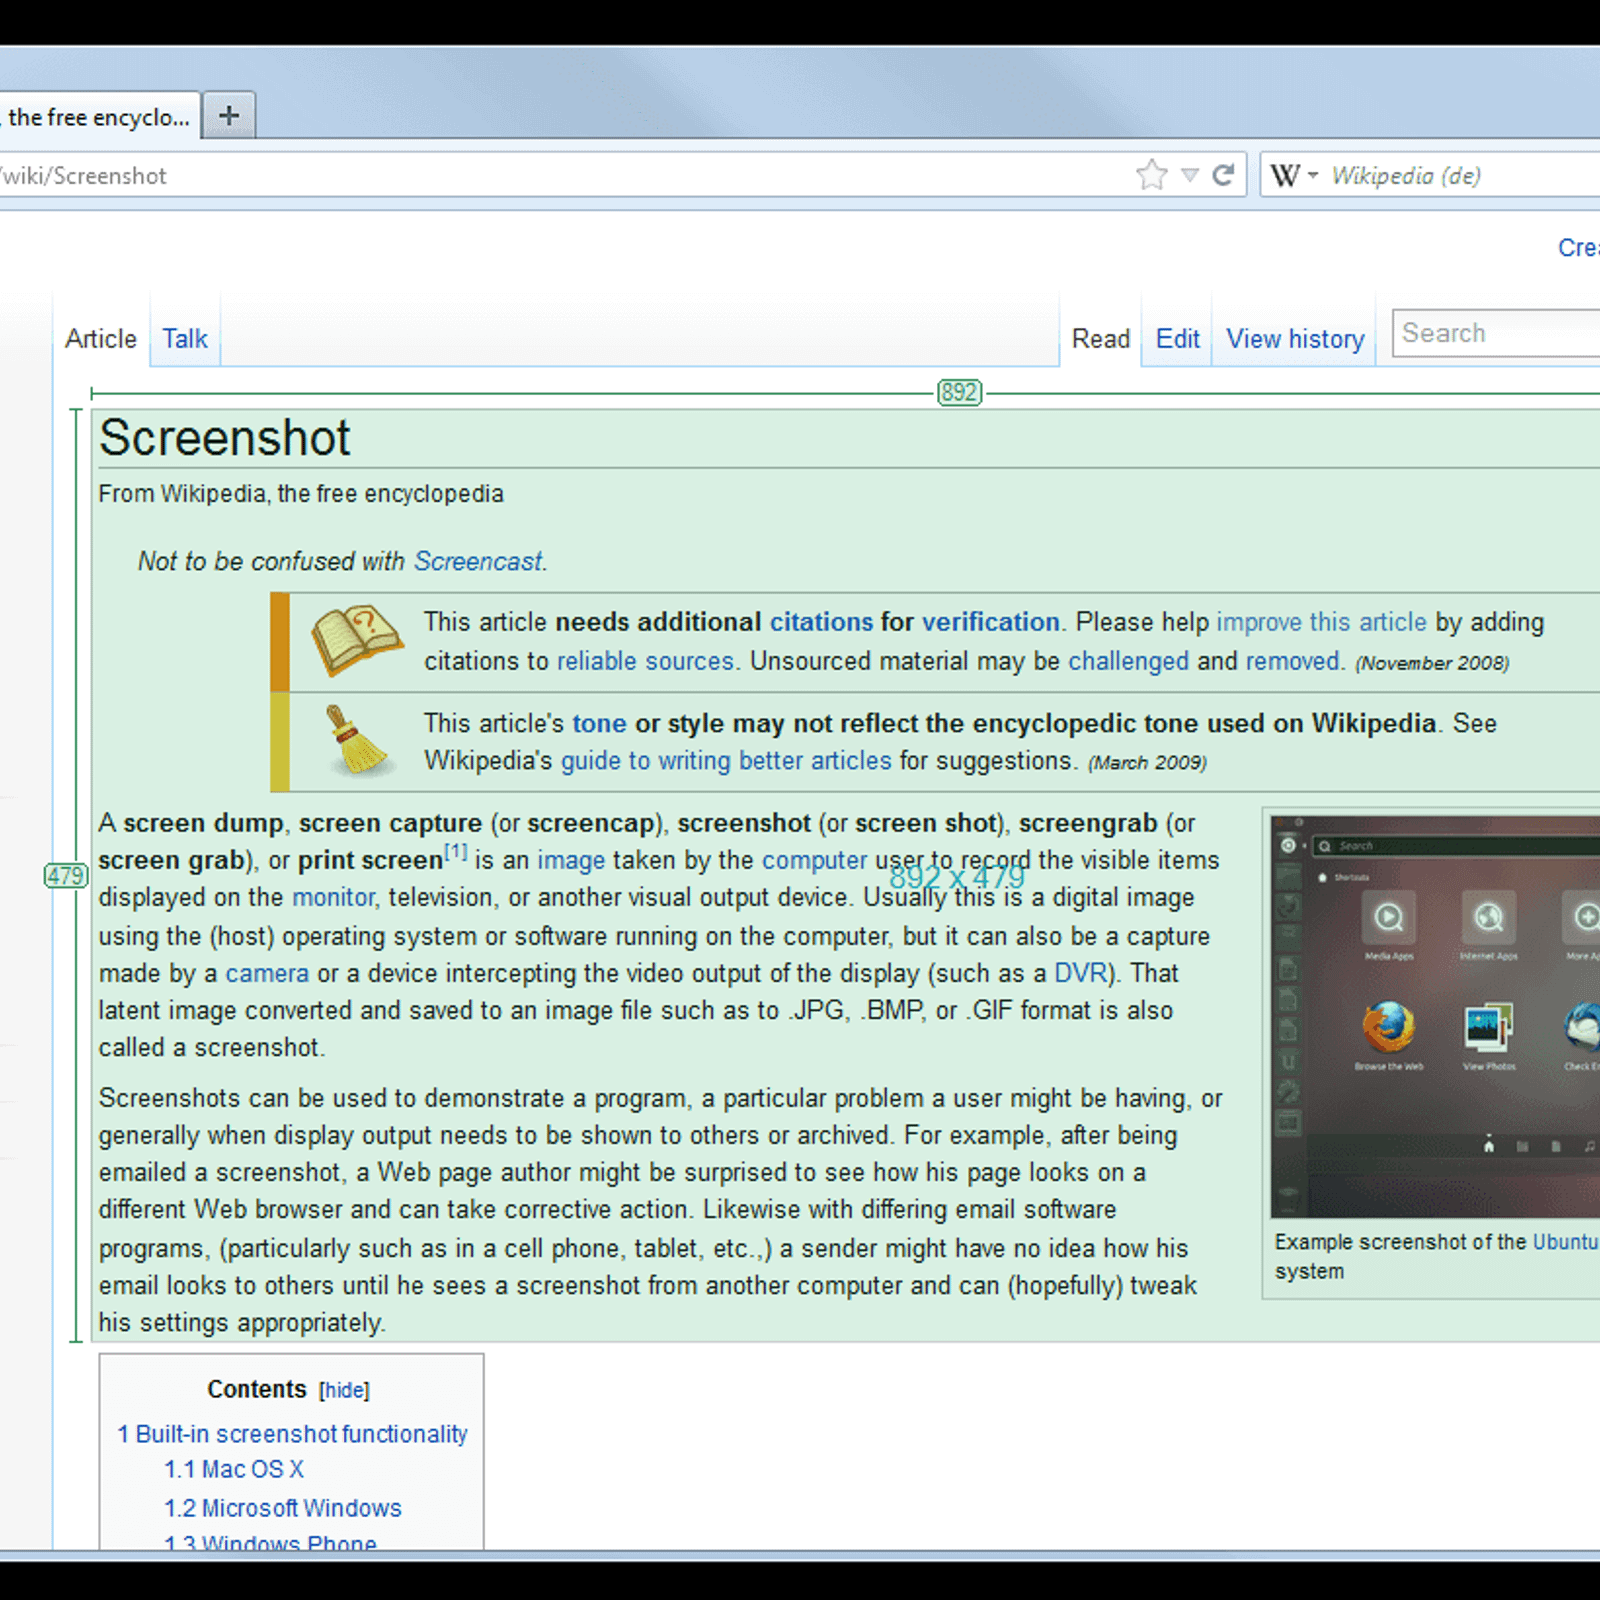Image resolution: width=1600 pixels, height=1600 pixels.
Task: Jump to footnote [1] reference
Action: (x=456, y=852)
